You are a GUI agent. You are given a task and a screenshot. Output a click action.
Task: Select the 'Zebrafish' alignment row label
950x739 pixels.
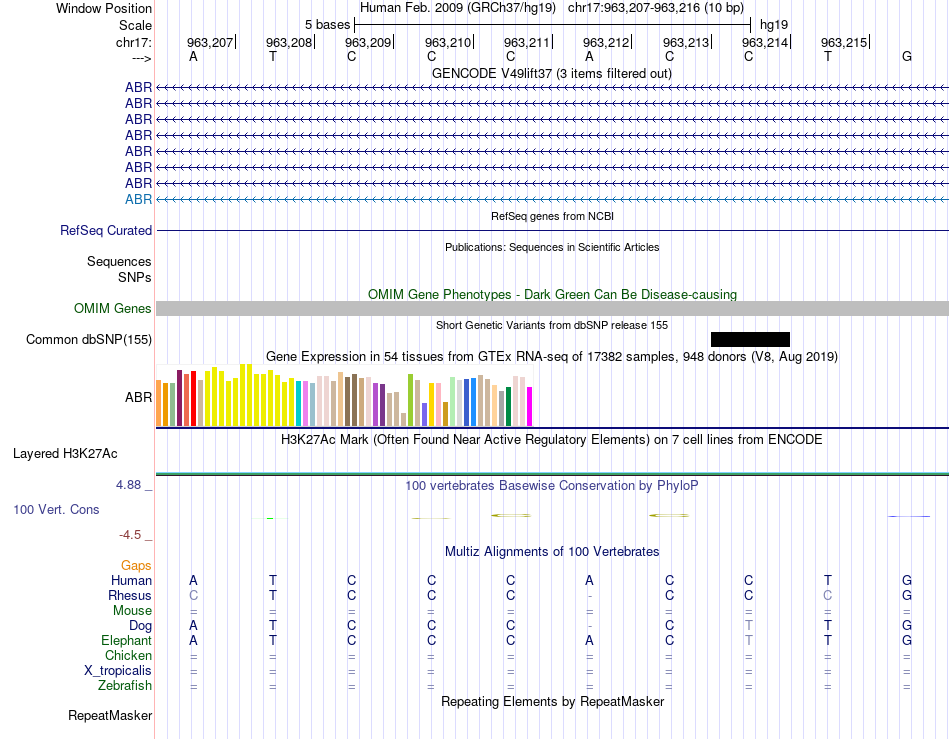[x=125, y=686]
